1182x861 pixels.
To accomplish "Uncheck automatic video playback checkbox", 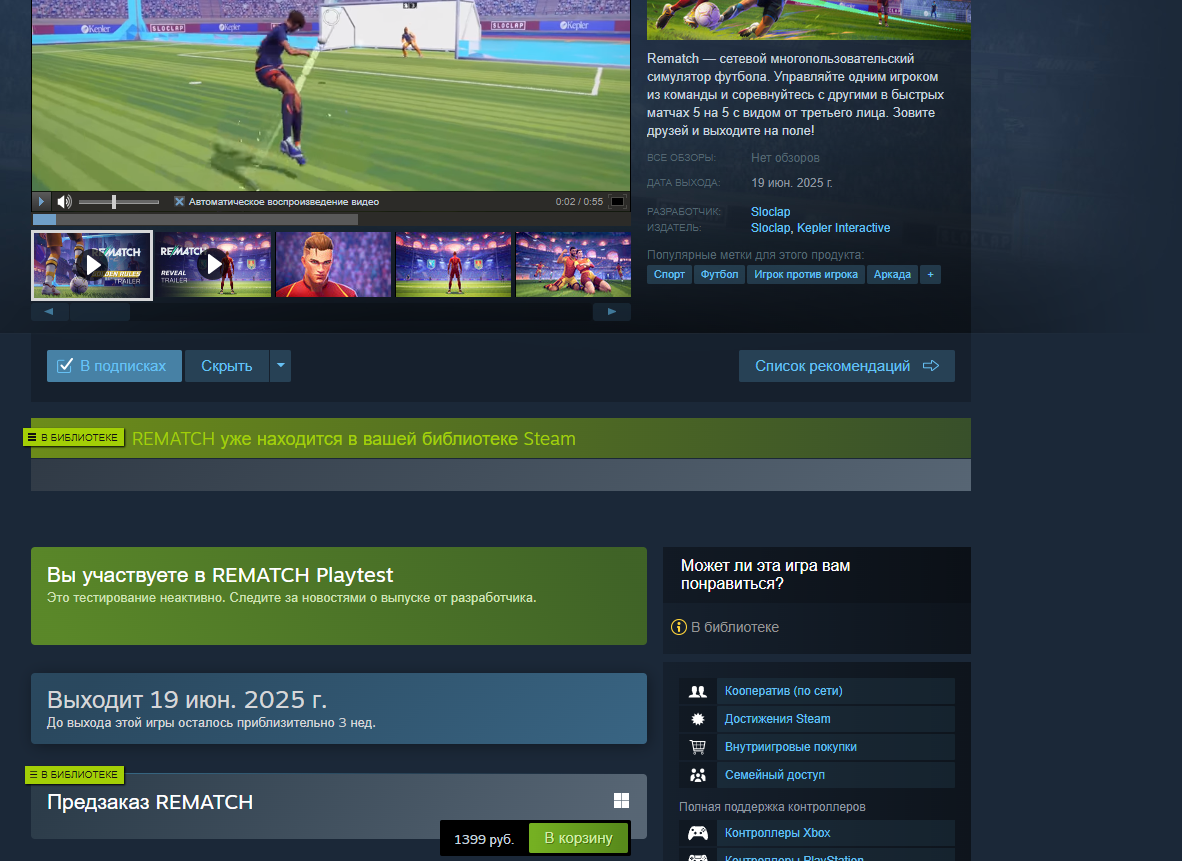I will click(179, 201).
